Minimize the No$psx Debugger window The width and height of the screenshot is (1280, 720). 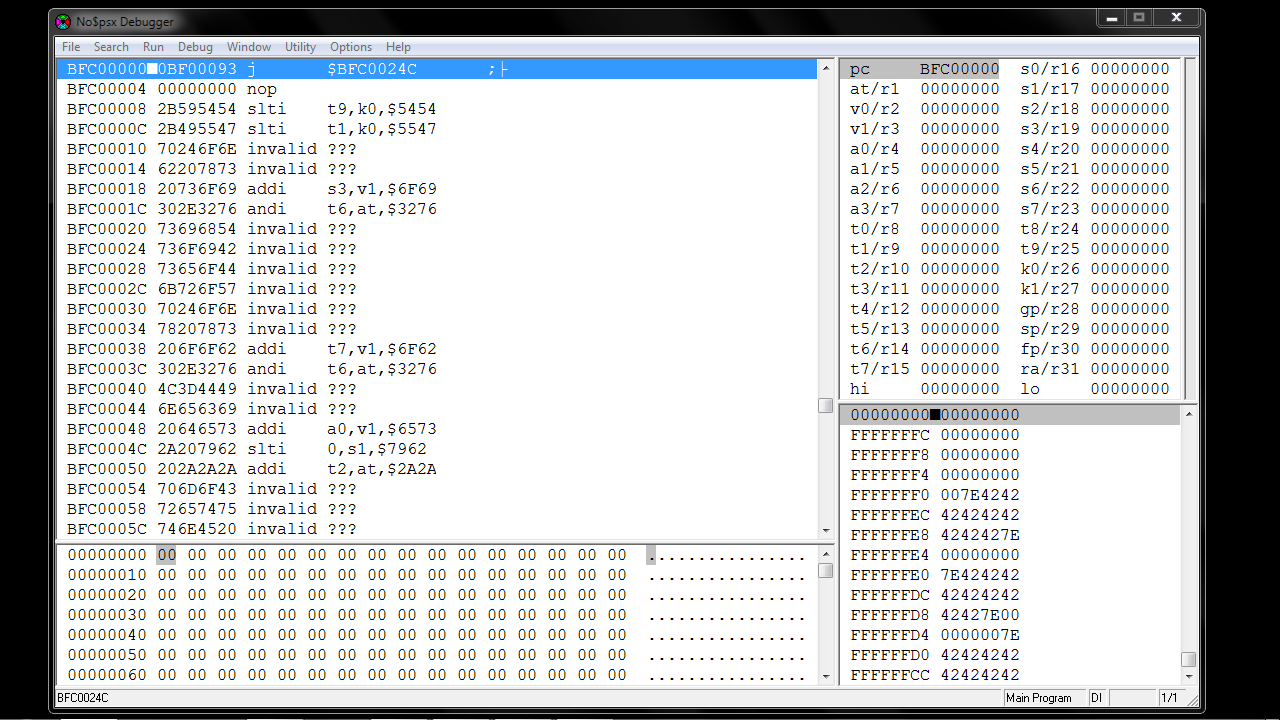pyautogui.click(x=1111, y=18)
